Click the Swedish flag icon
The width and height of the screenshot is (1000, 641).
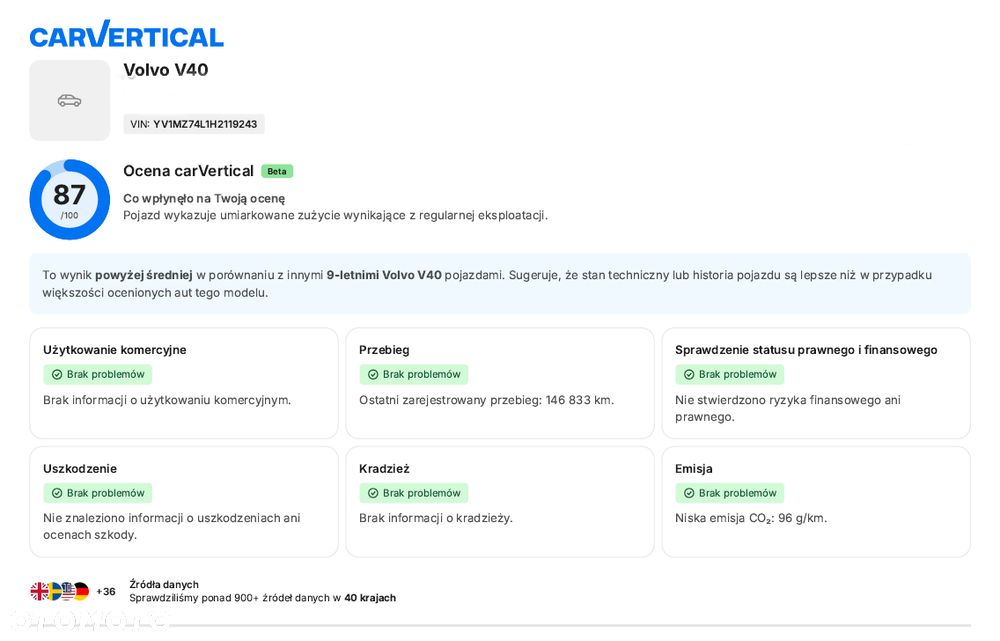tap(53, 591)
